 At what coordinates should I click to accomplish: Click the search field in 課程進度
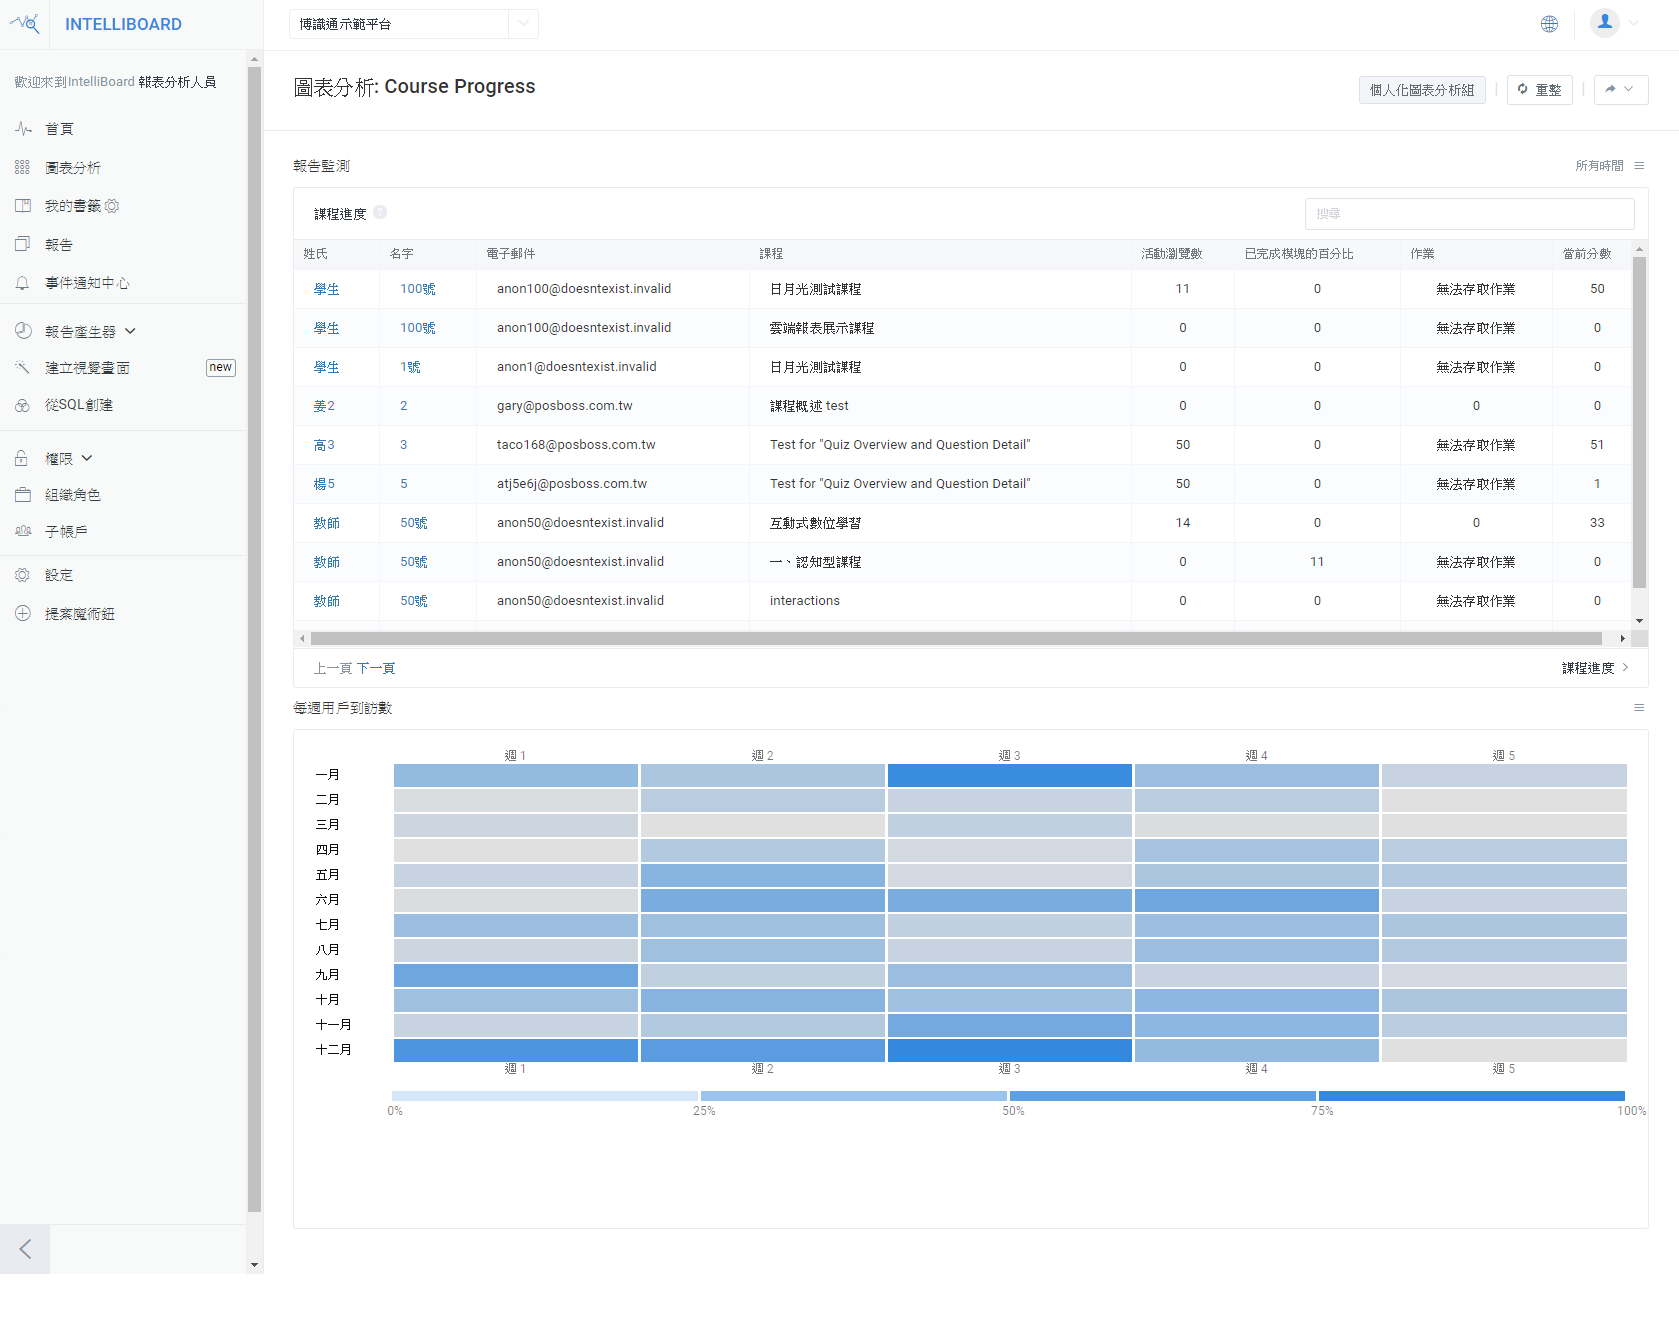(1468, 214)
